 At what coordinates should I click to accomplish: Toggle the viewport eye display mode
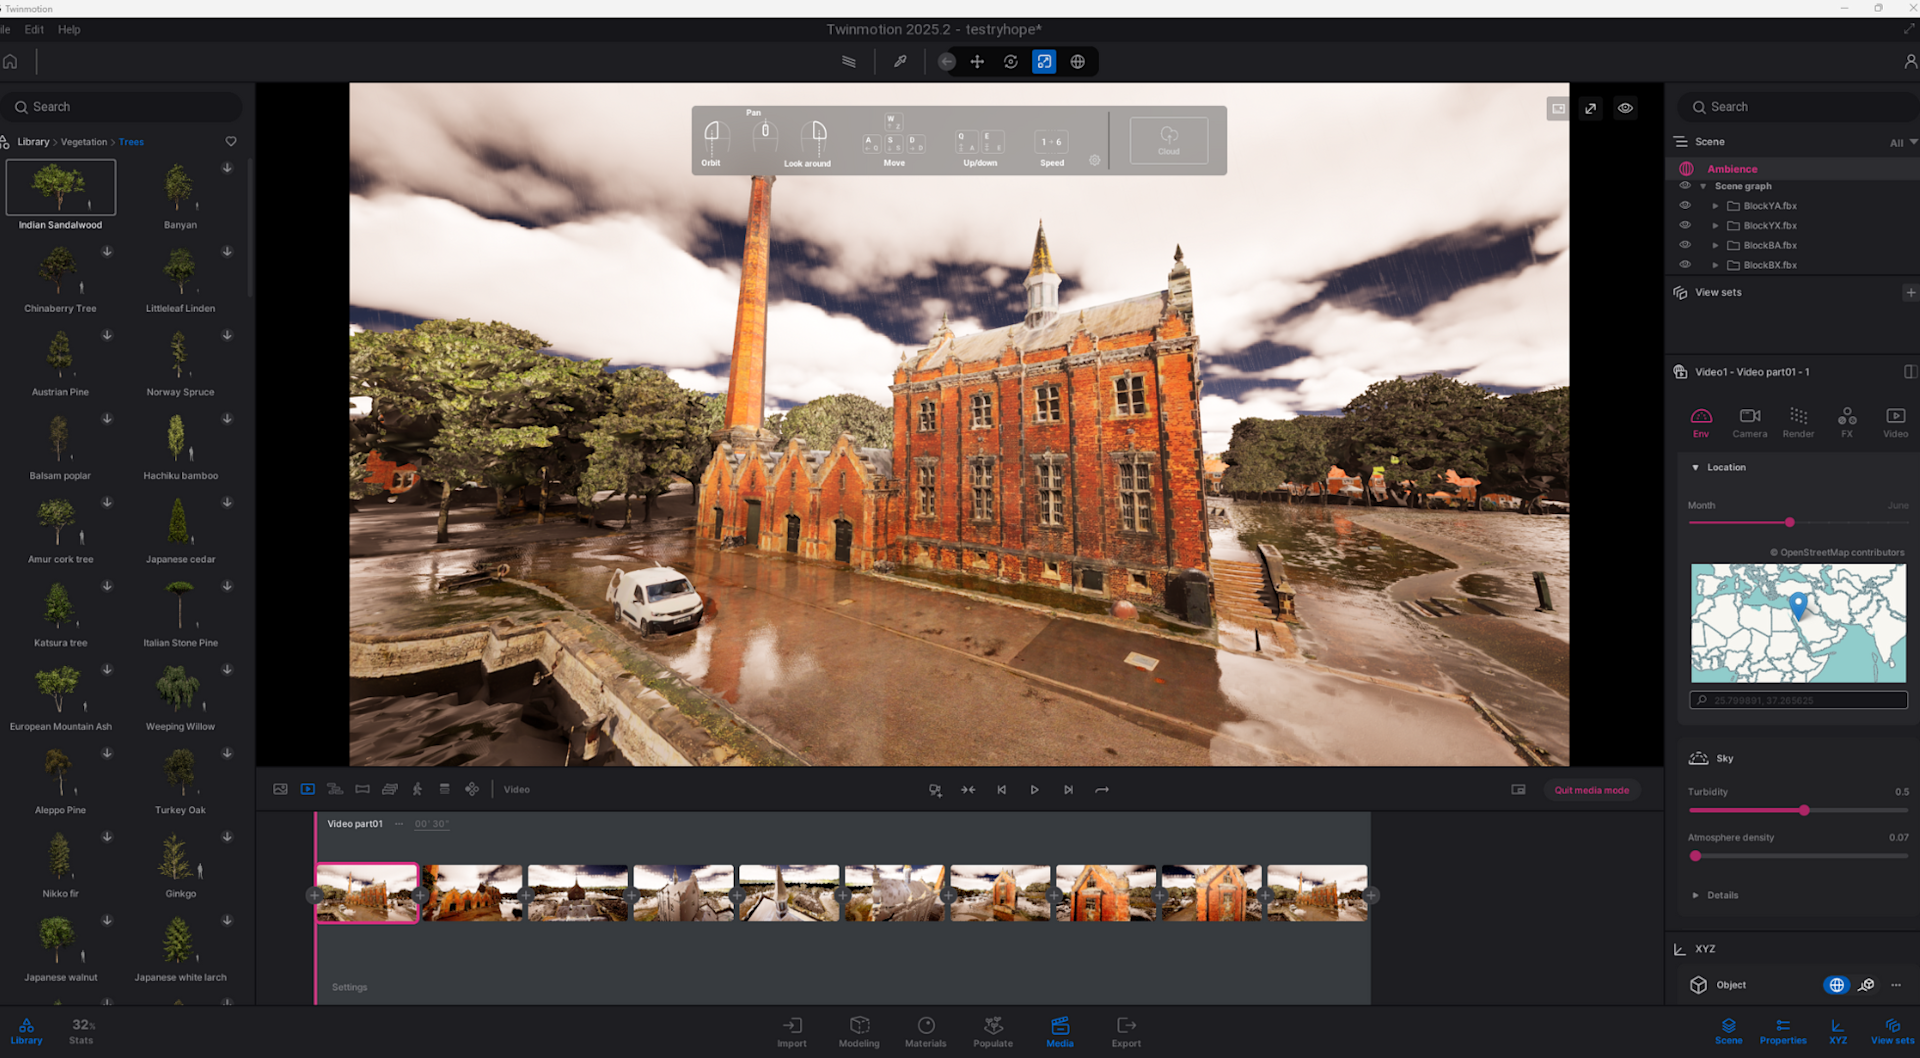[x=1625, y=108]
